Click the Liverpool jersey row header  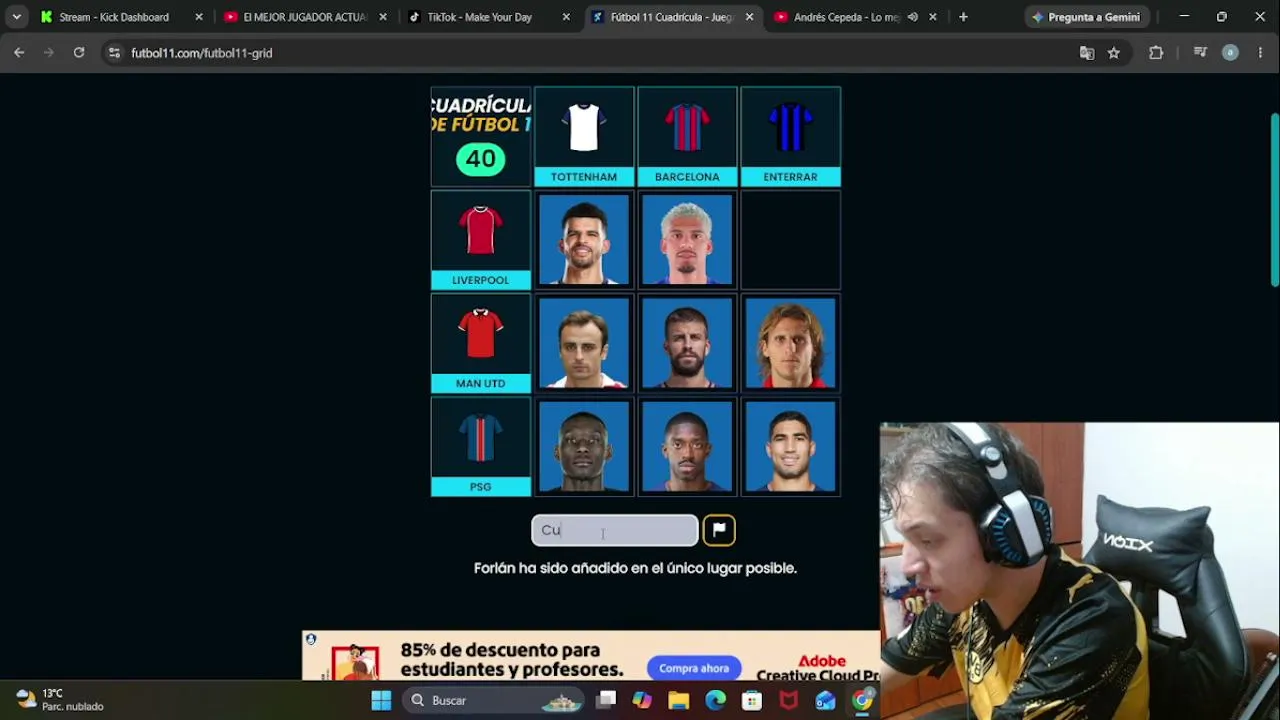point(480,240)
